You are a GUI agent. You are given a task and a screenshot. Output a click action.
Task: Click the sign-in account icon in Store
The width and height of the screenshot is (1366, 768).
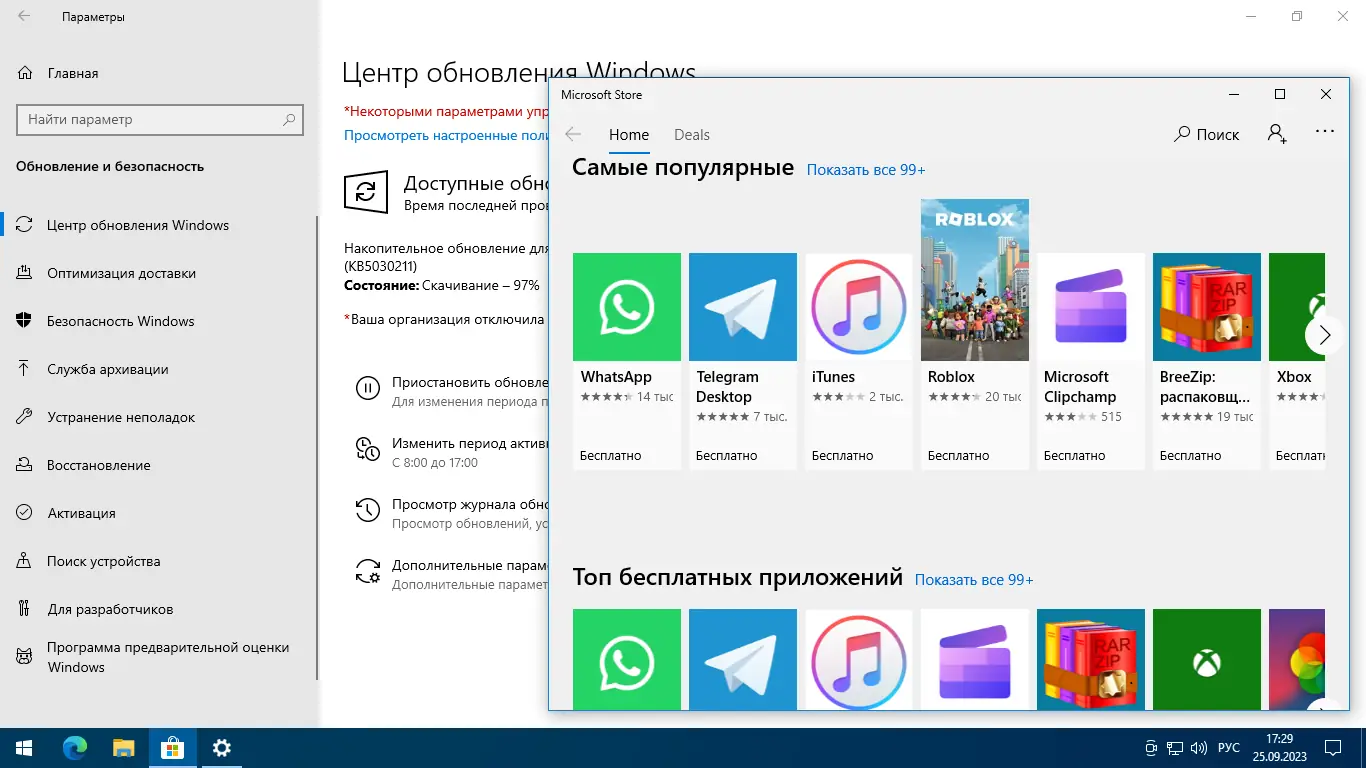(x=1277, y=134)
